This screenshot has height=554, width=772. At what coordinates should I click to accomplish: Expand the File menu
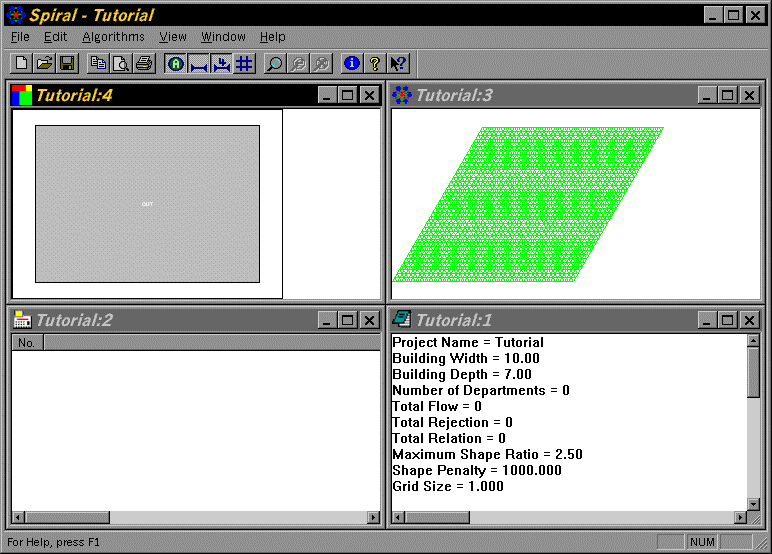(x=20, y=37)
